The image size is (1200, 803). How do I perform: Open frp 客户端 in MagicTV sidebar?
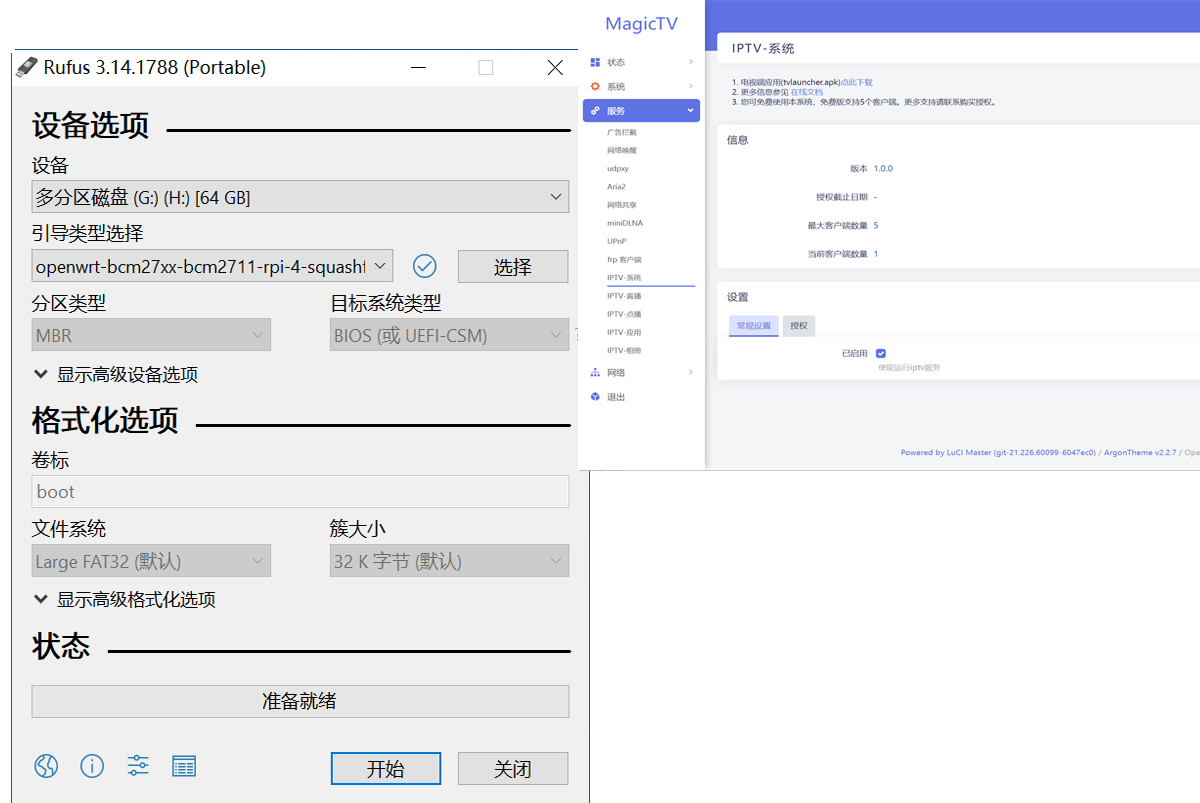(x=624, y=259)
